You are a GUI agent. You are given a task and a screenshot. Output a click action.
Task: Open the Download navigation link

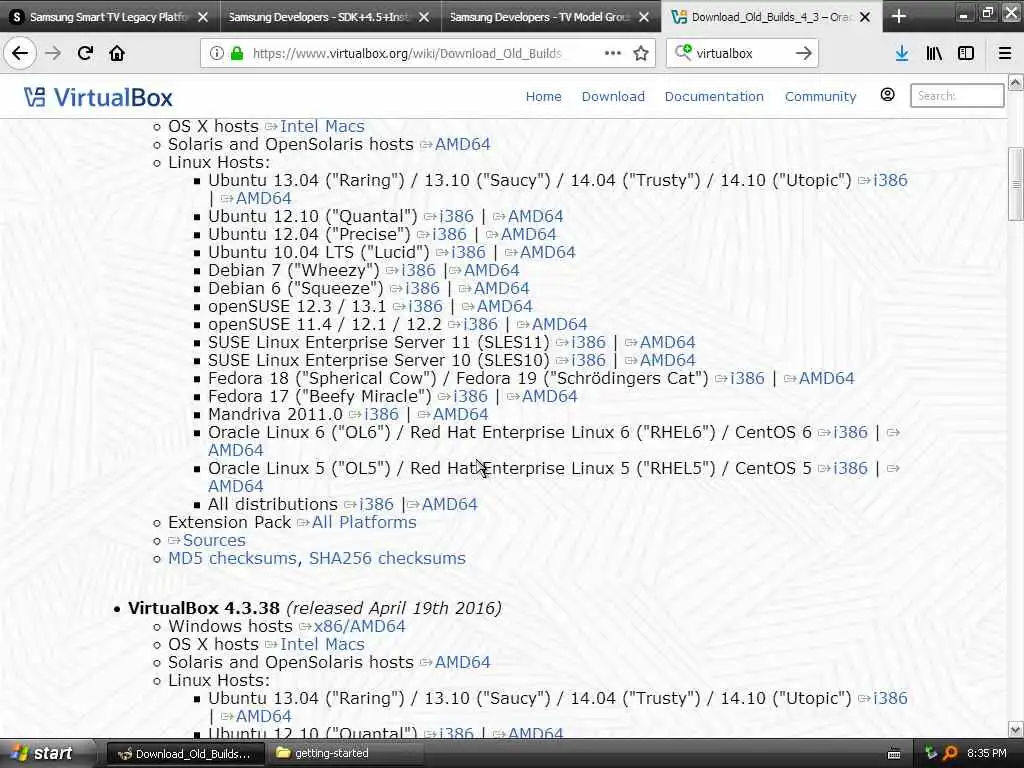coord(613,97)
